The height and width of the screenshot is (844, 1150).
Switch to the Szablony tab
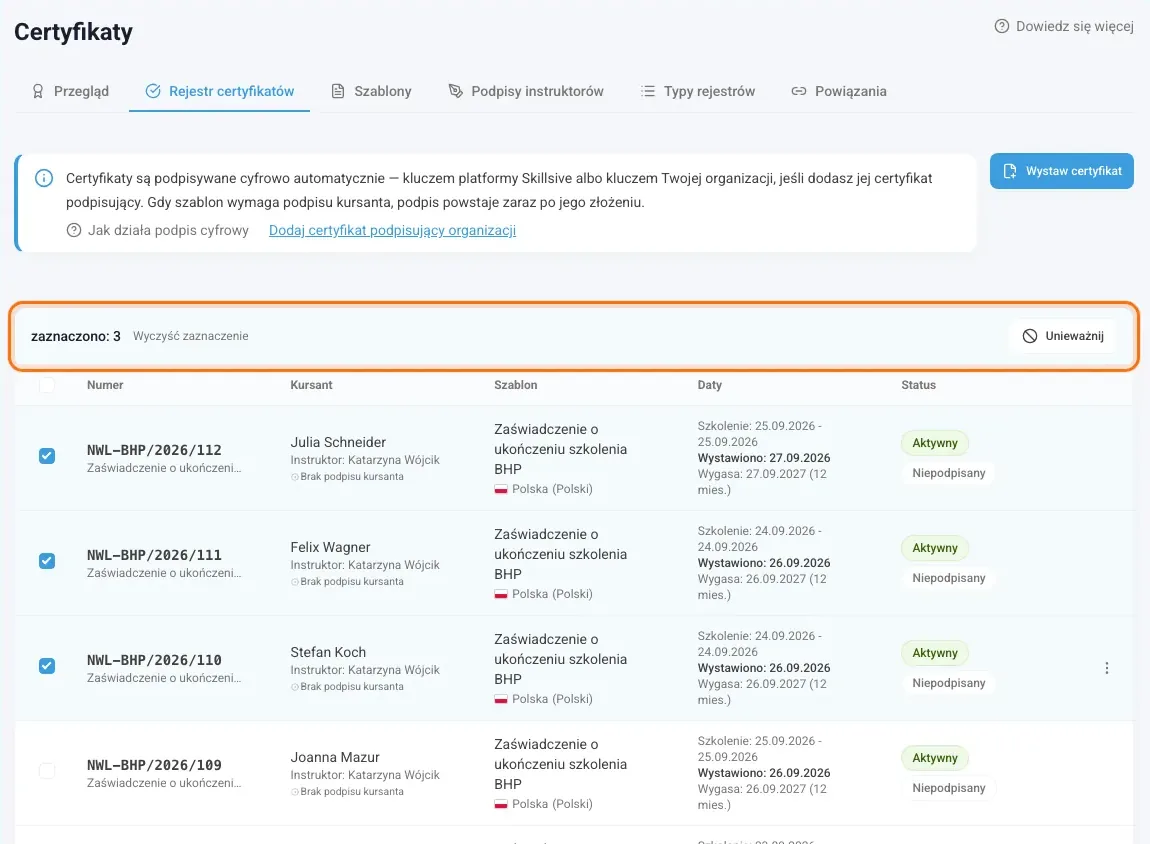click(371, 91)
